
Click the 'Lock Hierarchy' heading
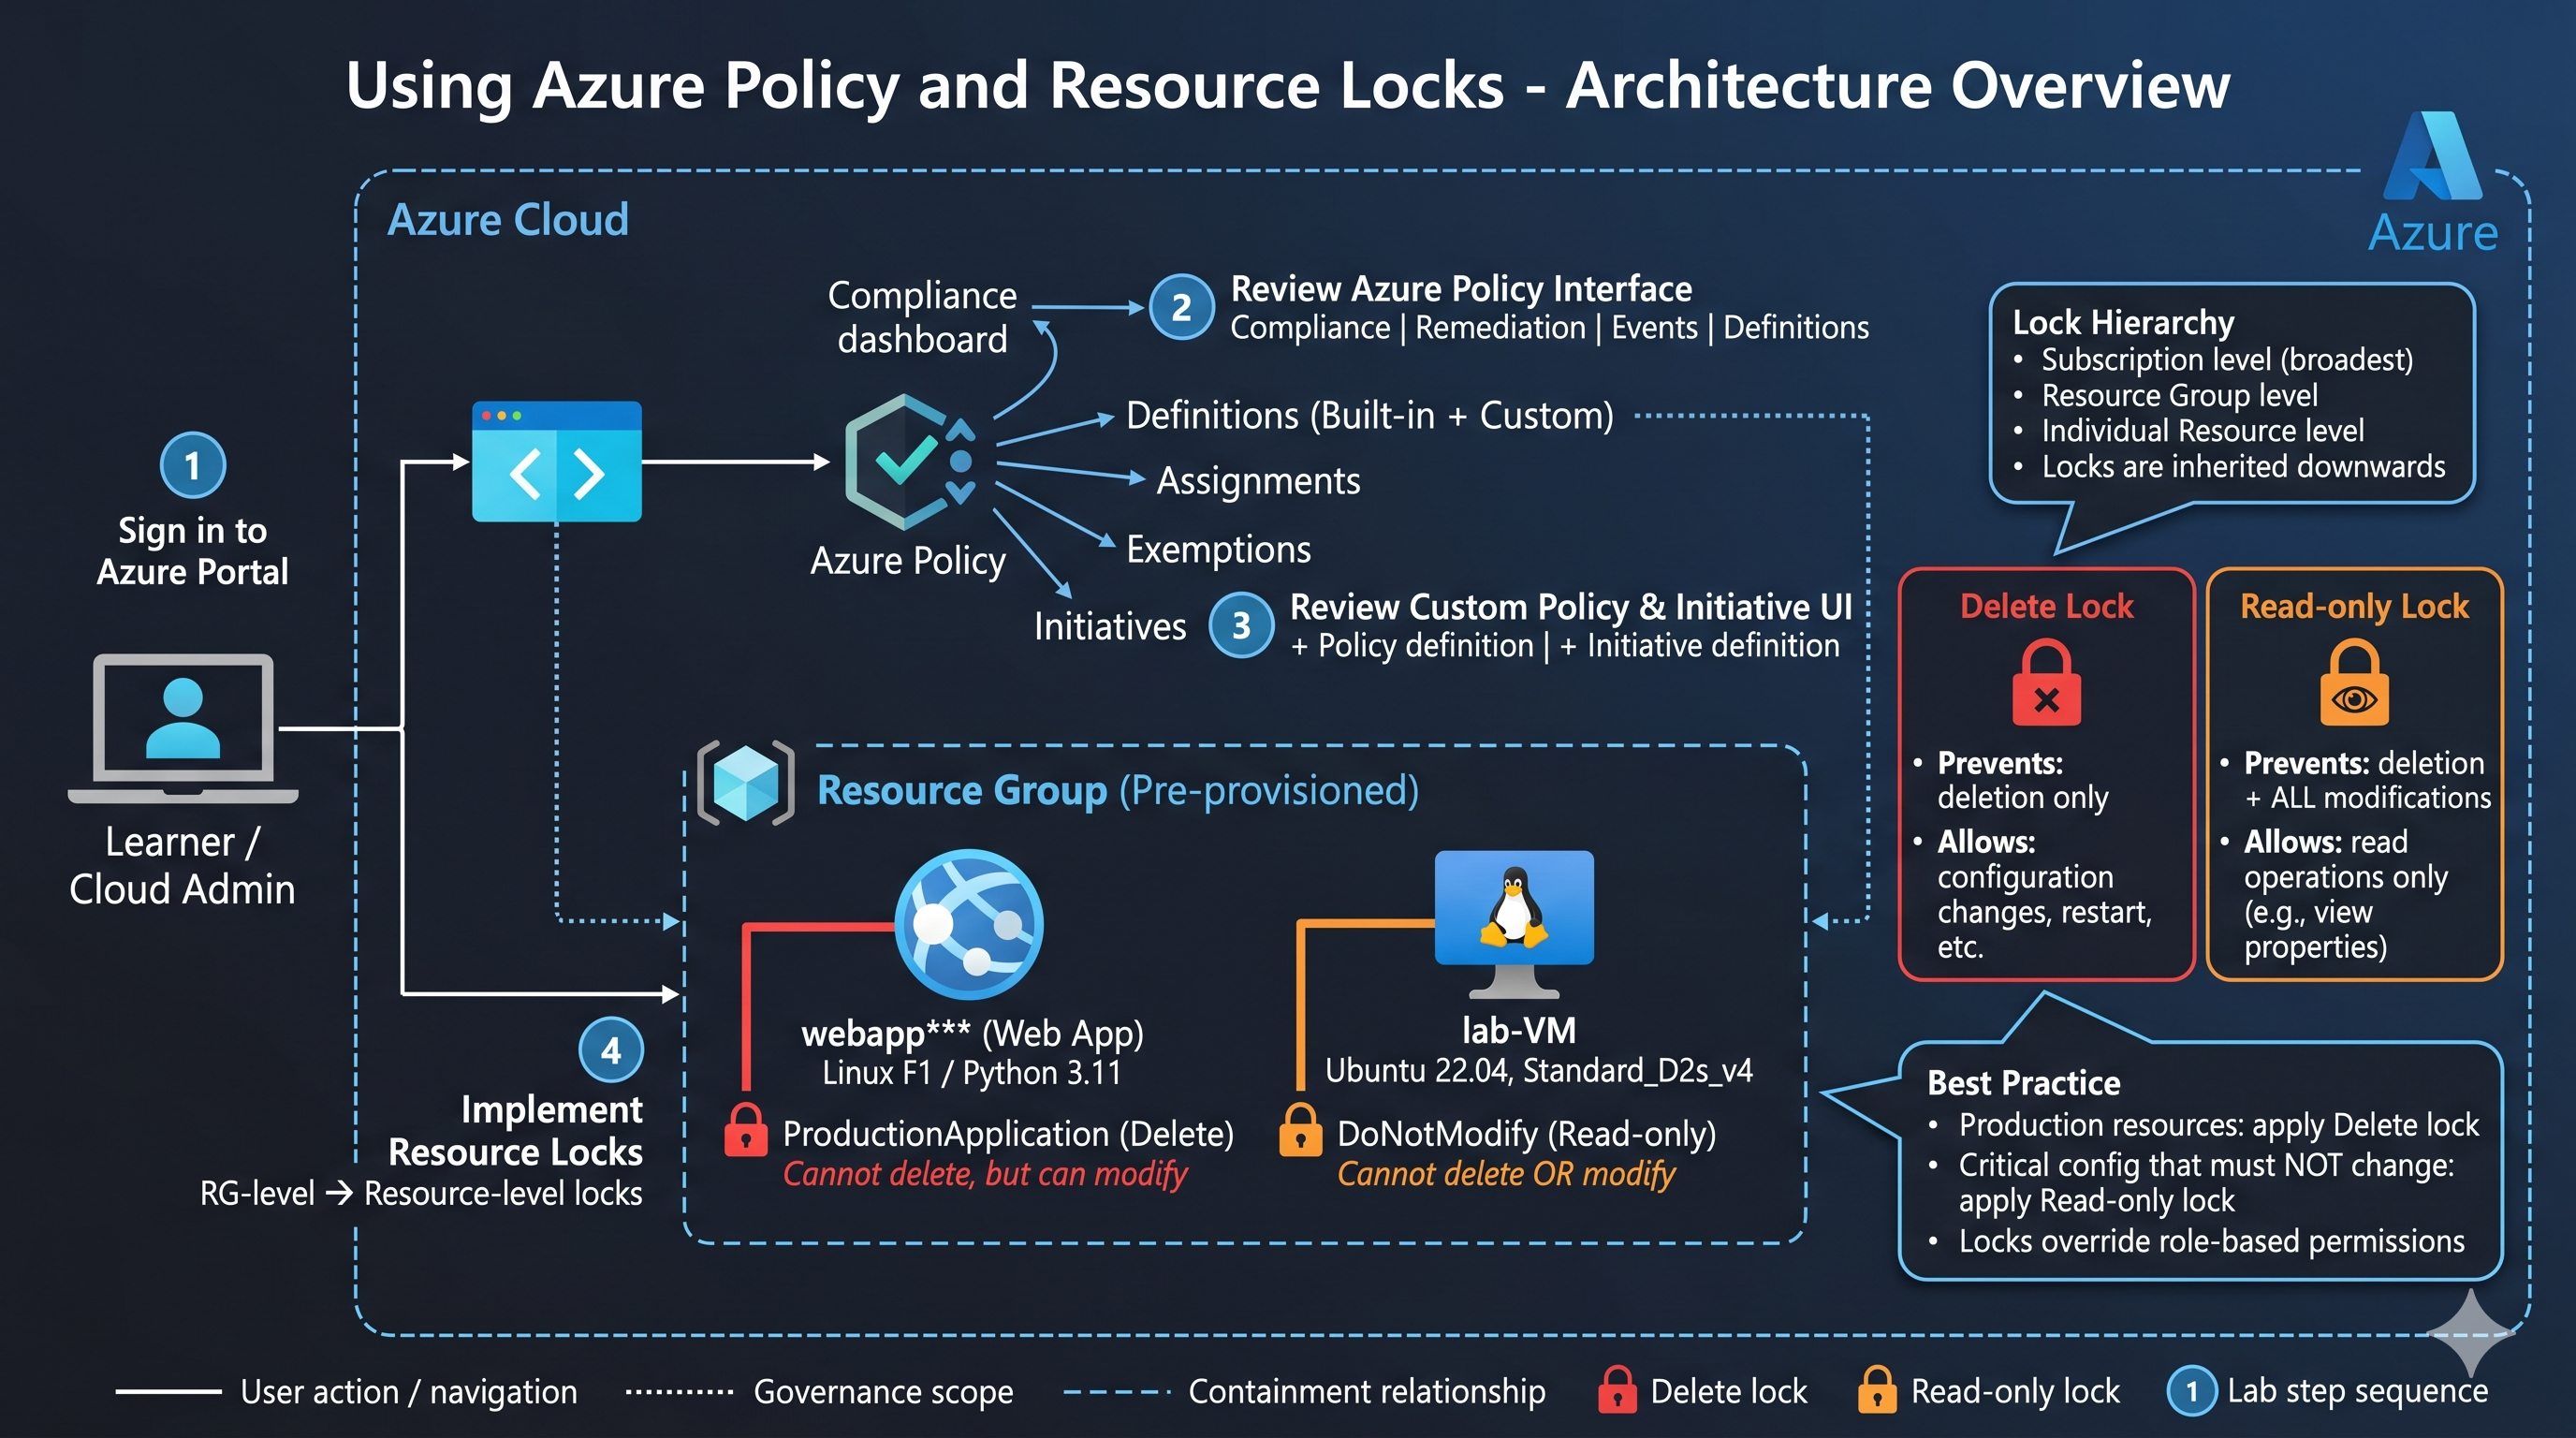(2123, 323)
